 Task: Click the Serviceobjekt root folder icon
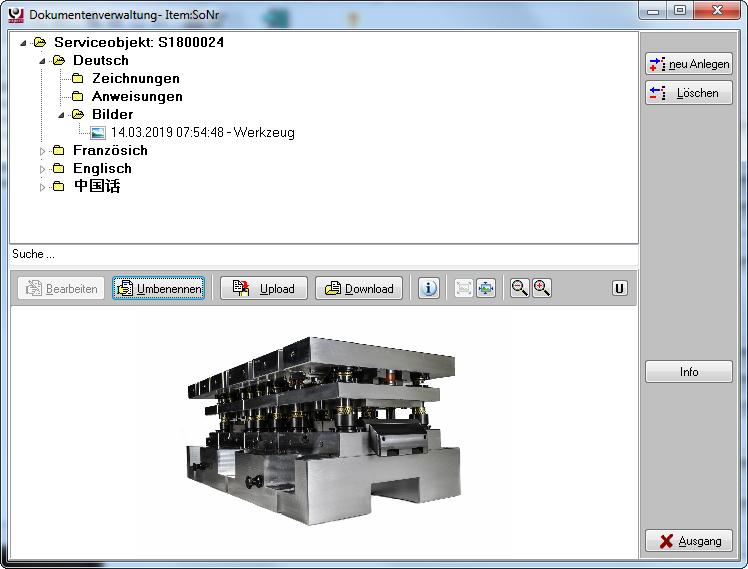point(40,42)
